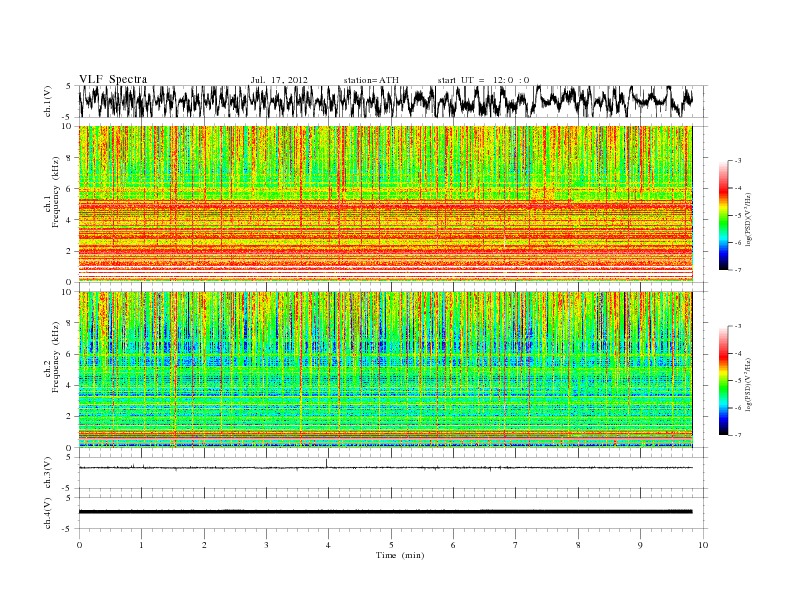
Task: Click the "log(PSD)(V²/Hz)" label beside ch.2 color bar
Action: pyautogui.click(x=749, y=383)
